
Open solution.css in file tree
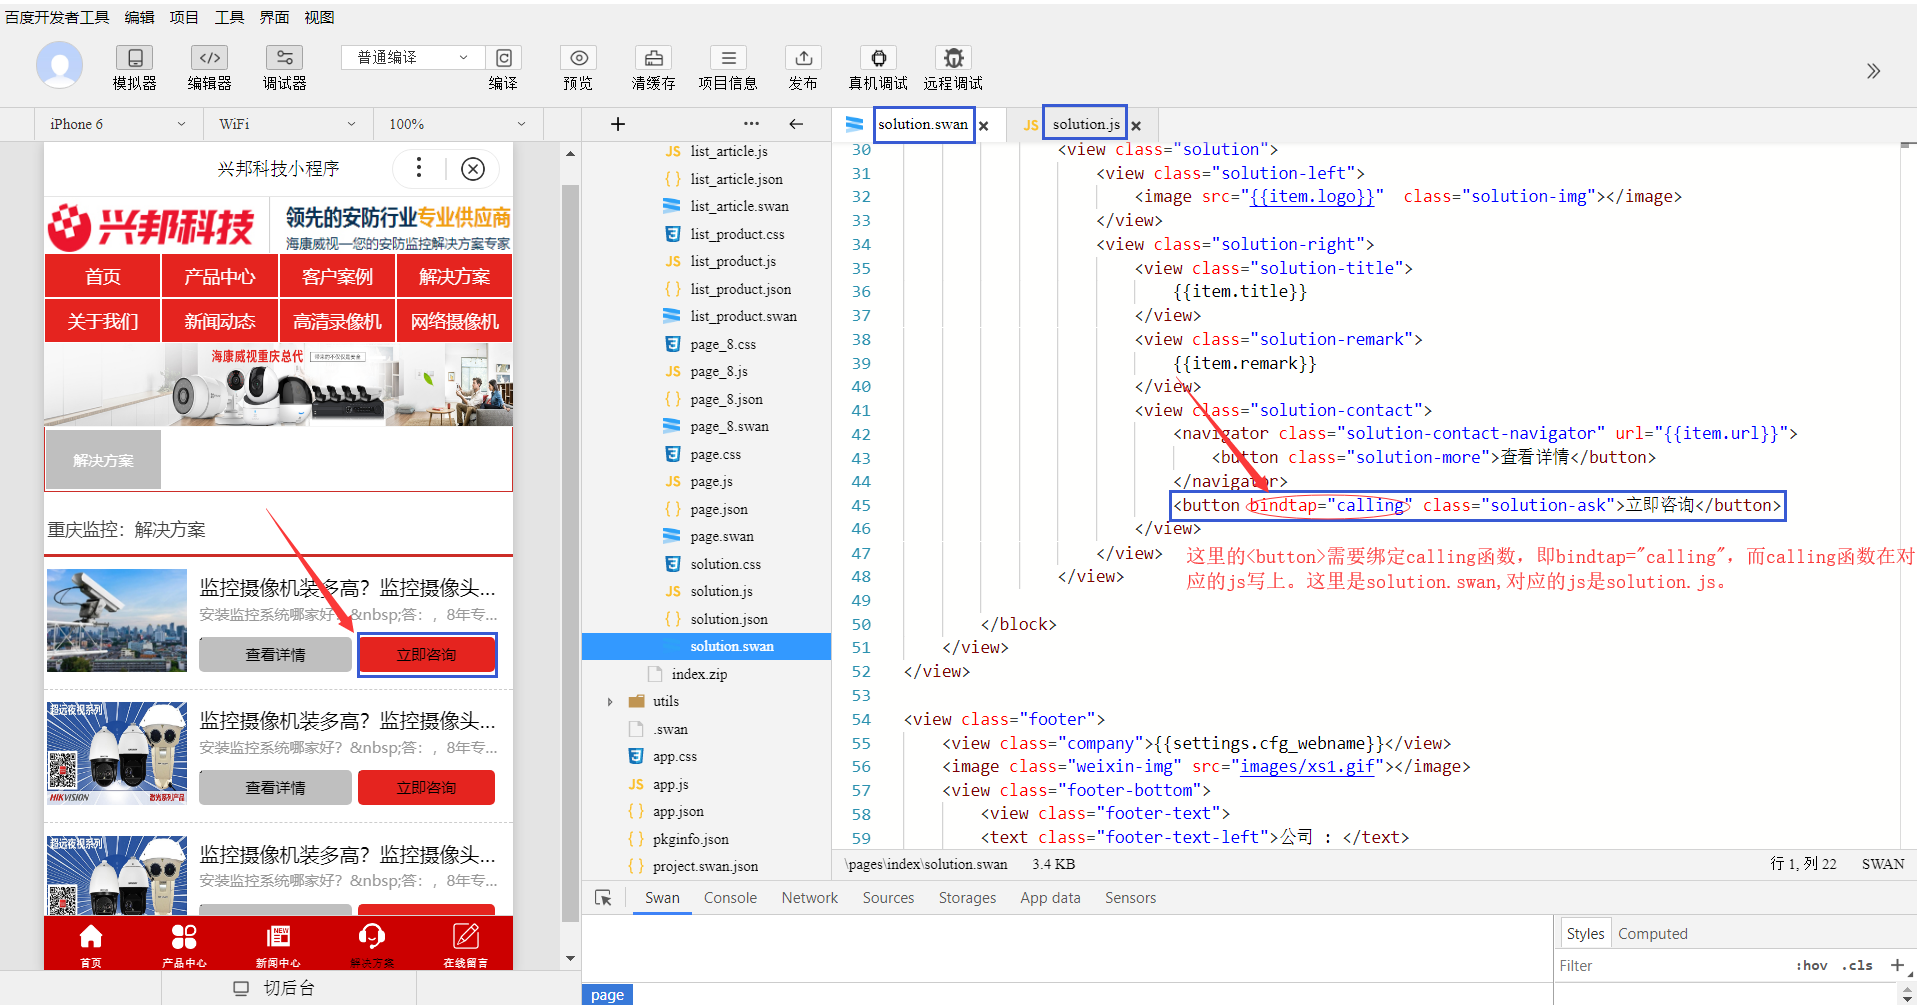pos(725,564)
